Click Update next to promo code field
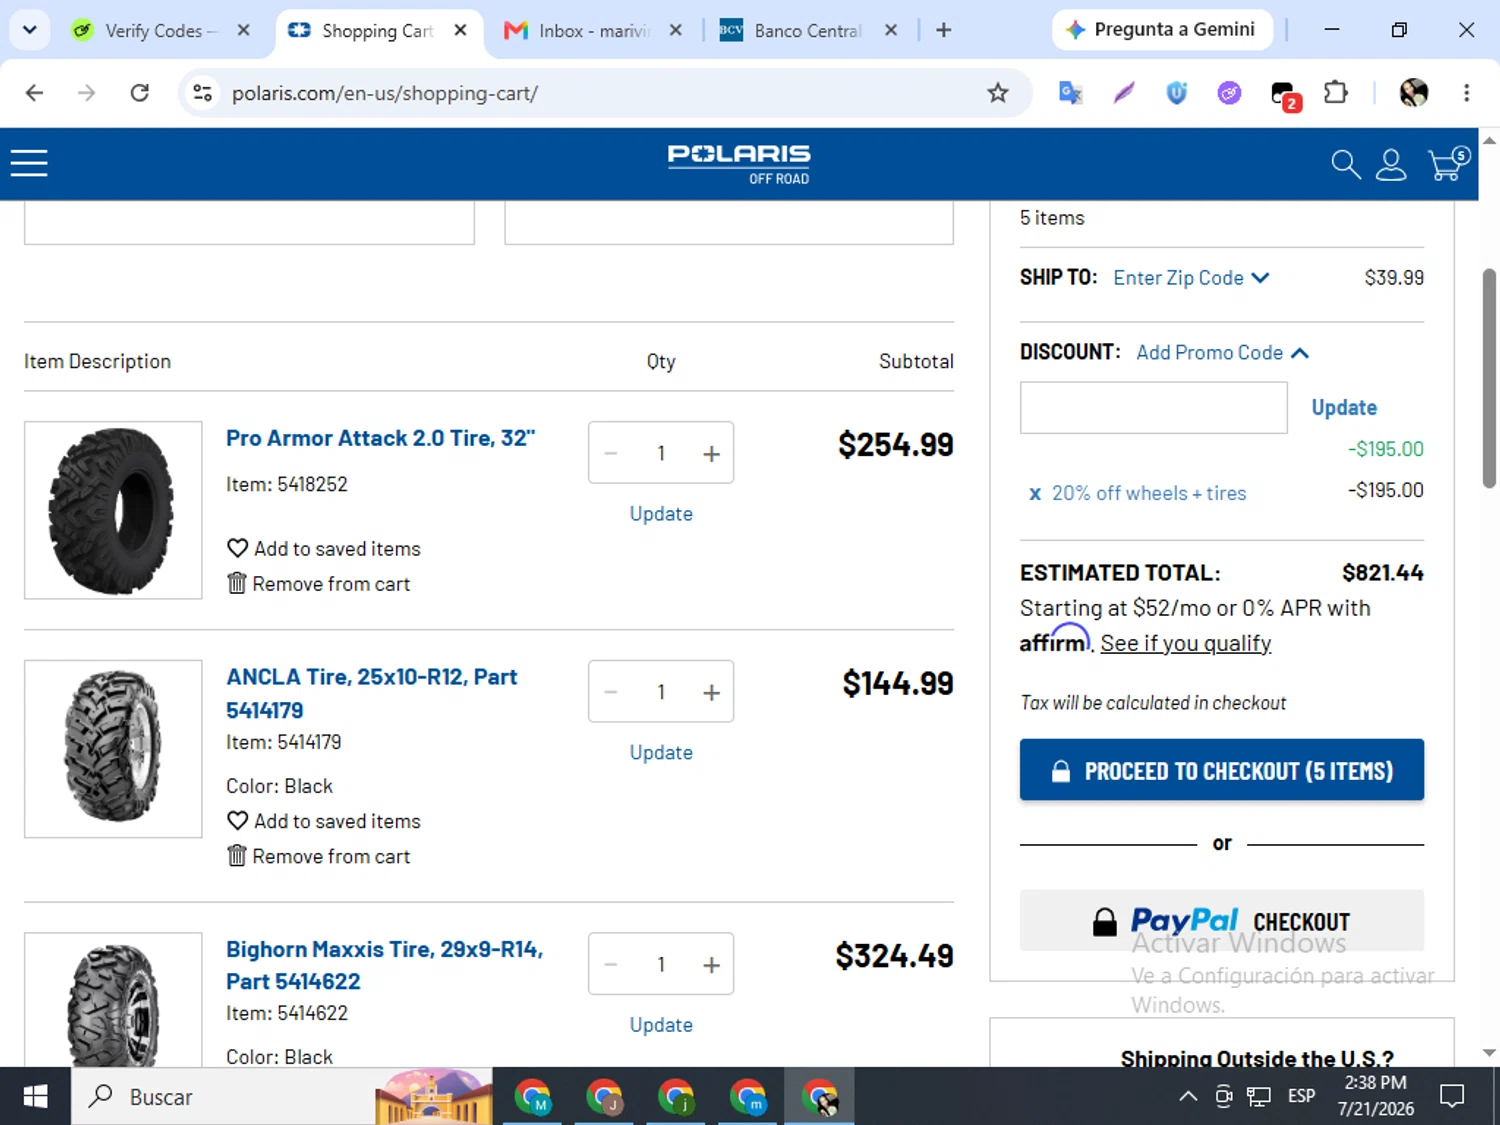Image resolution: width=1500 pixels, height=1125 pixels. [1344, 408]
